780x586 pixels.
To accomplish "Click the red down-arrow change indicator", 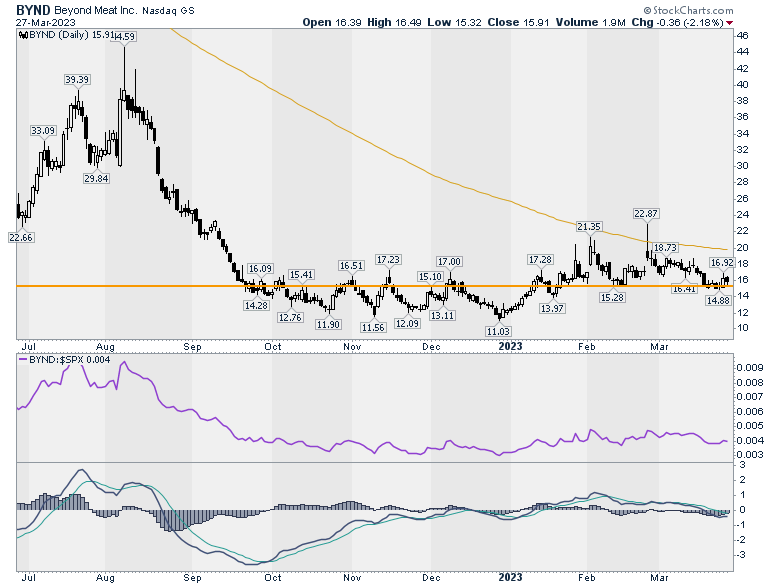I will (730, 23).
